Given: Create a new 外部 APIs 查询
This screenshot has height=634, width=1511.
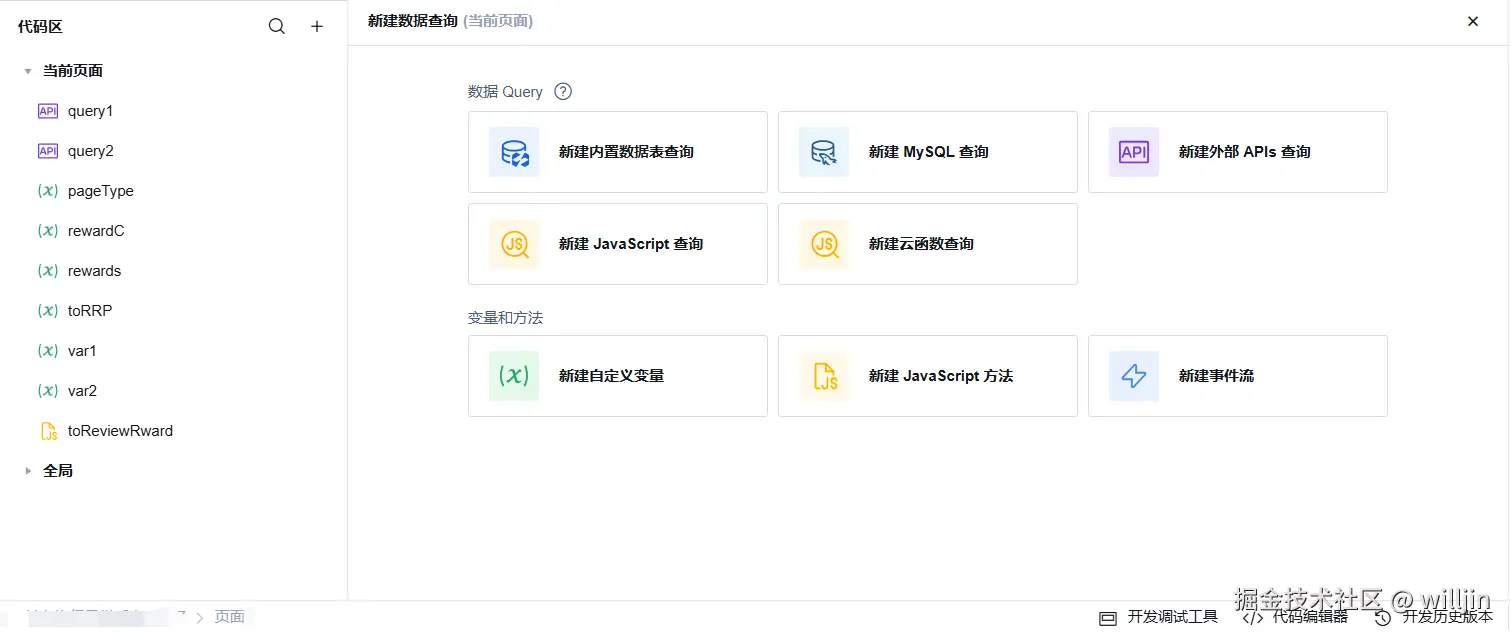Looking at the screenshot, I should tap(1238, 152).
